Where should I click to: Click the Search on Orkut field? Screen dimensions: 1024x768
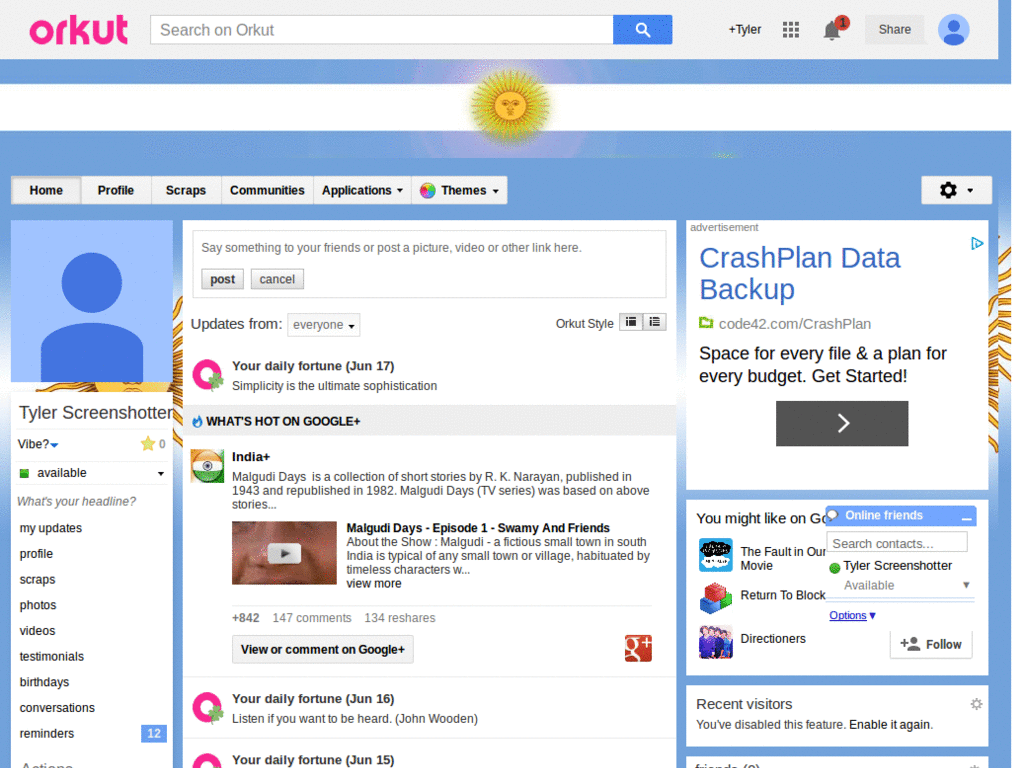coord(381,29)
